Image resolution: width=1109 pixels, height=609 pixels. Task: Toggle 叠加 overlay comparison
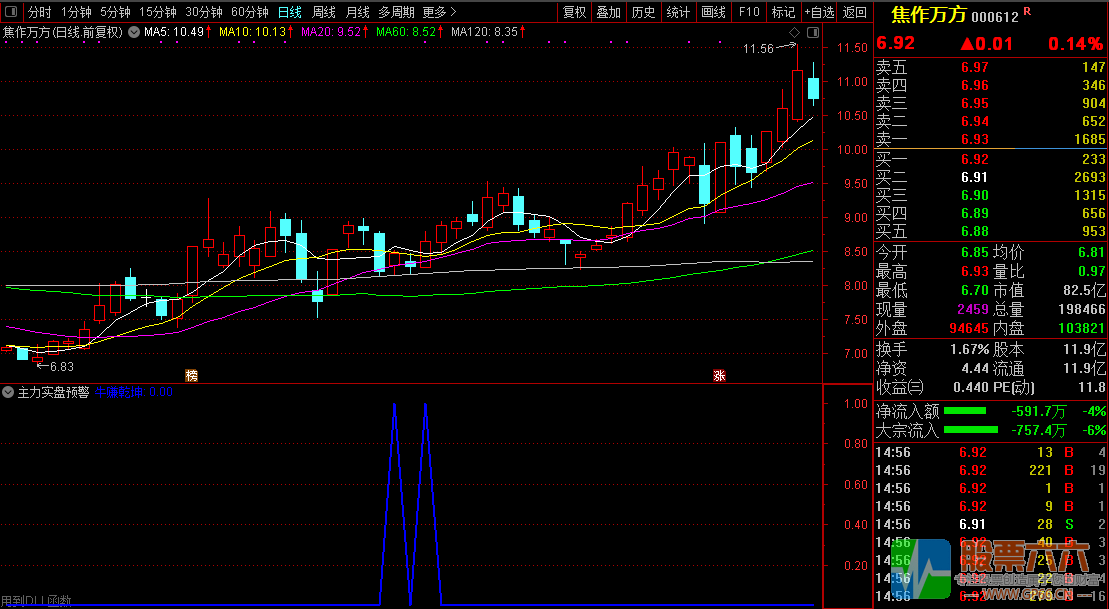(x=608, y=12)
